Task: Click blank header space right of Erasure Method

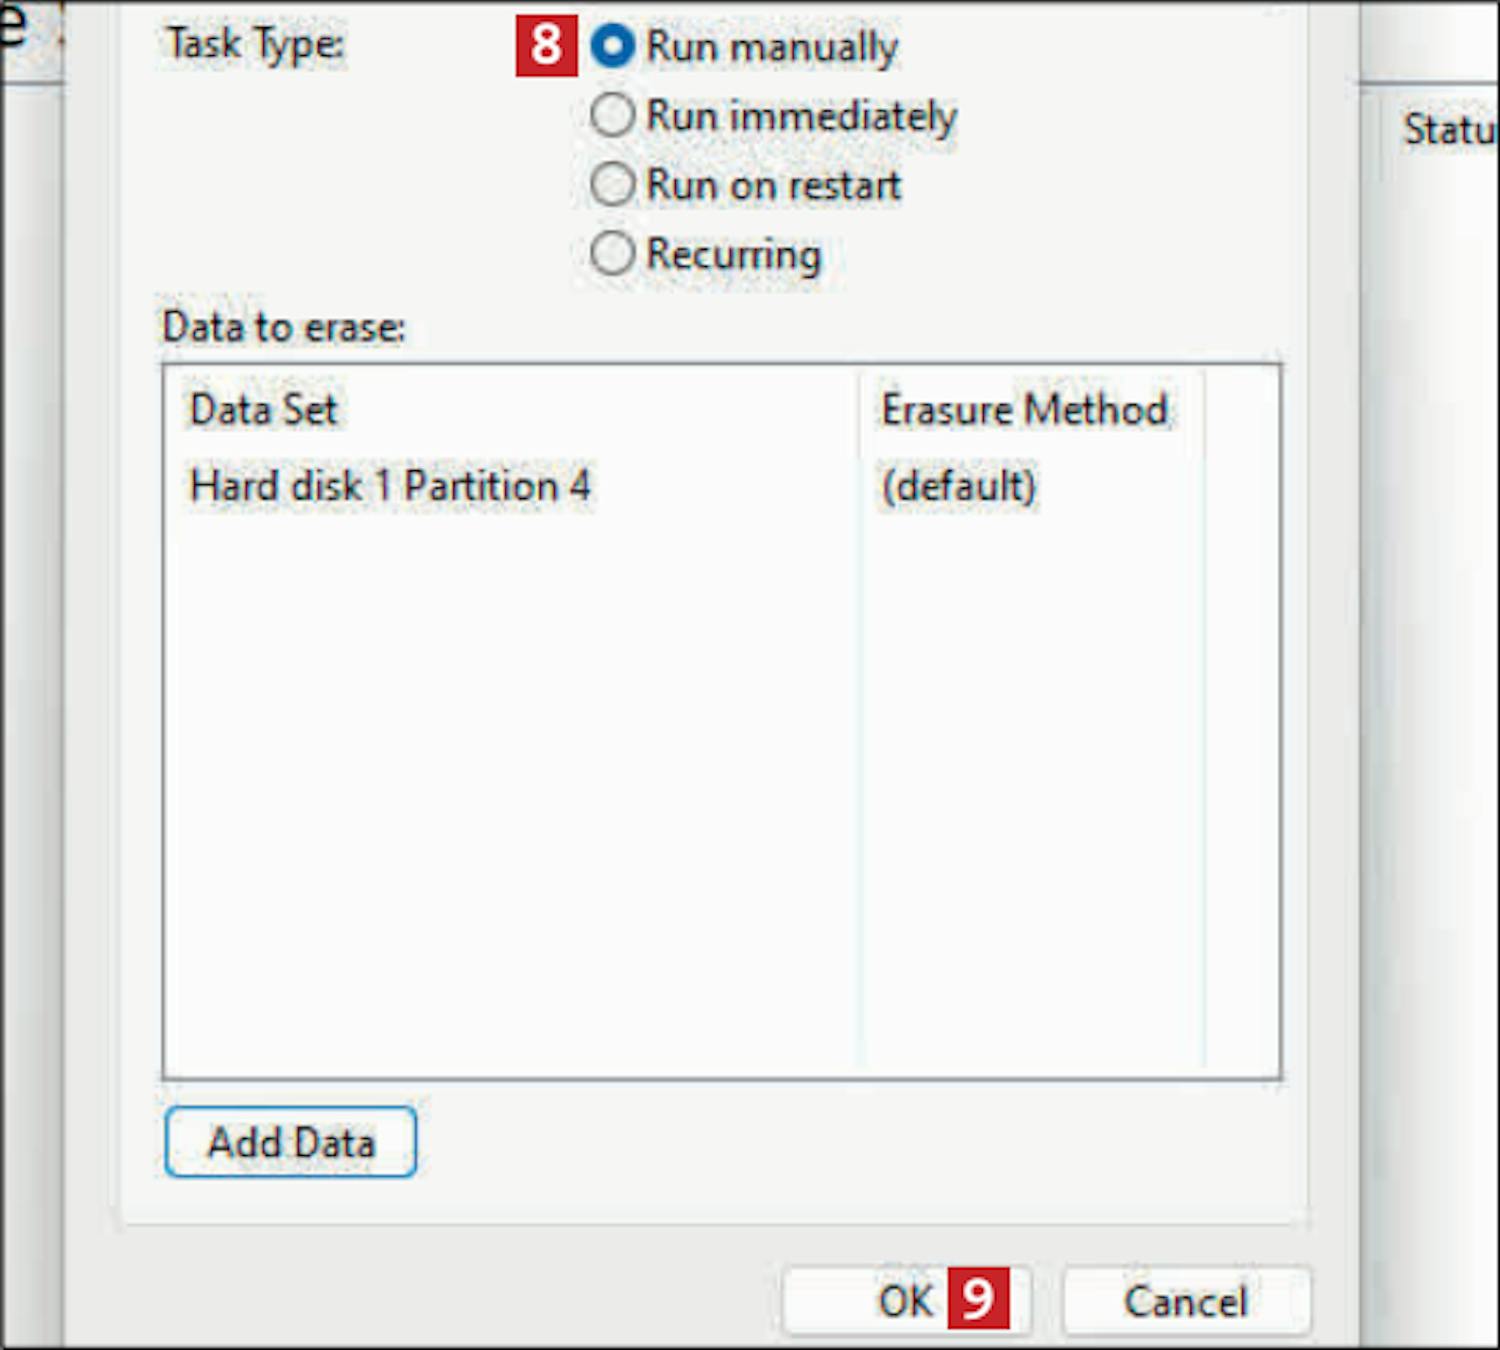Action: 1241,410
